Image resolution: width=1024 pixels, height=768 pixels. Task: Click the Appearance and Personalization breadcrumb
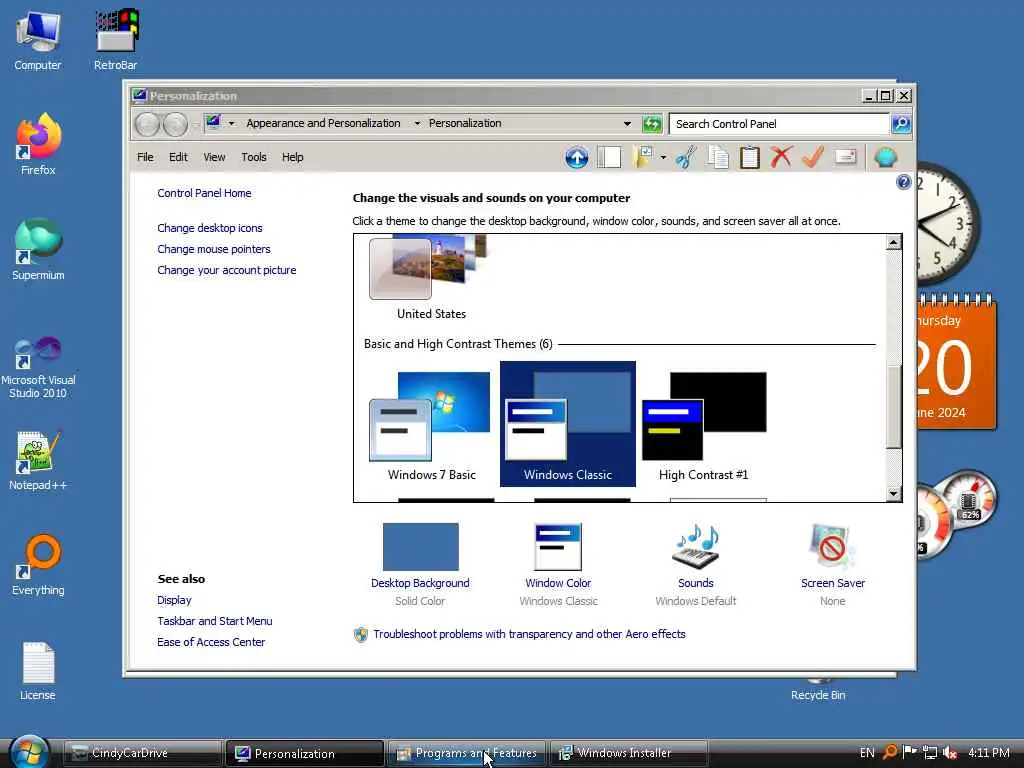point(323,123)
